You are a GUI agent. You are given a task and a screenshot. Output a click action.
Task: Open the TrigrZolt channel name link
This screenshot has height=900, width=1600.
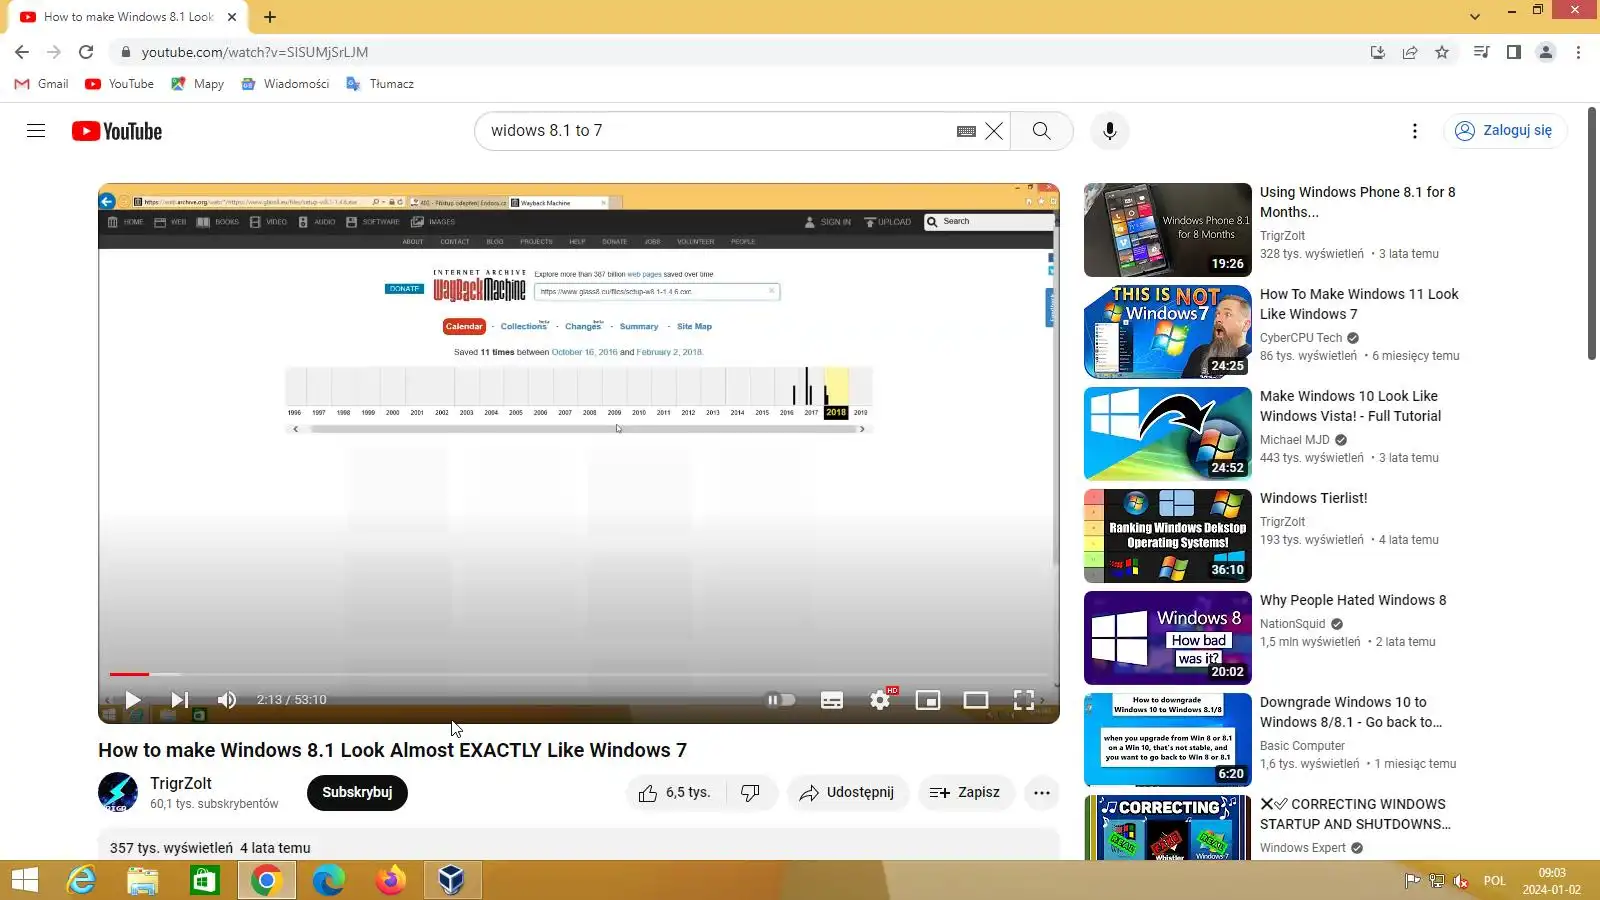click(181, 784)
